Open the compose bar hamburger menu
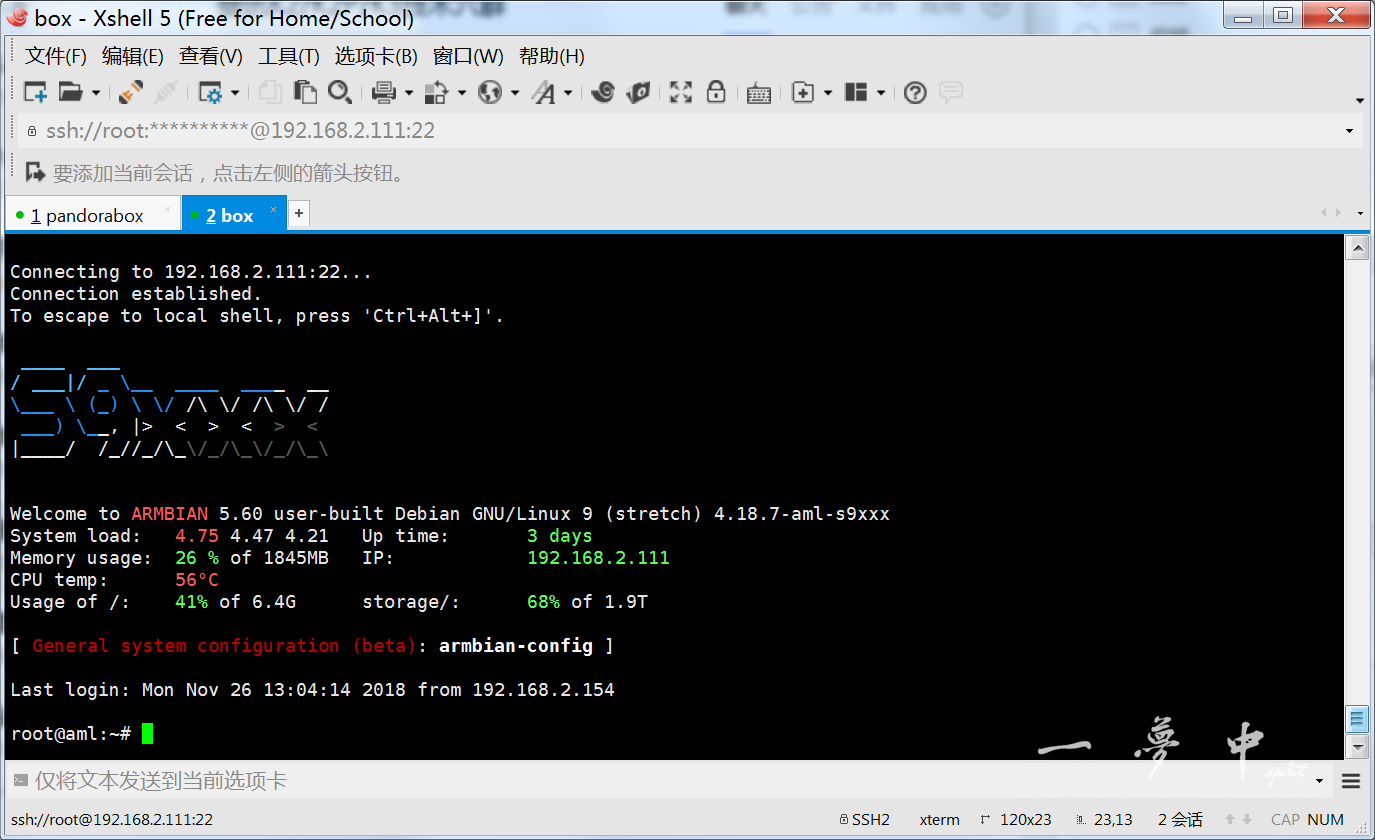The image size is (1375, 840). click(1351, 781)
